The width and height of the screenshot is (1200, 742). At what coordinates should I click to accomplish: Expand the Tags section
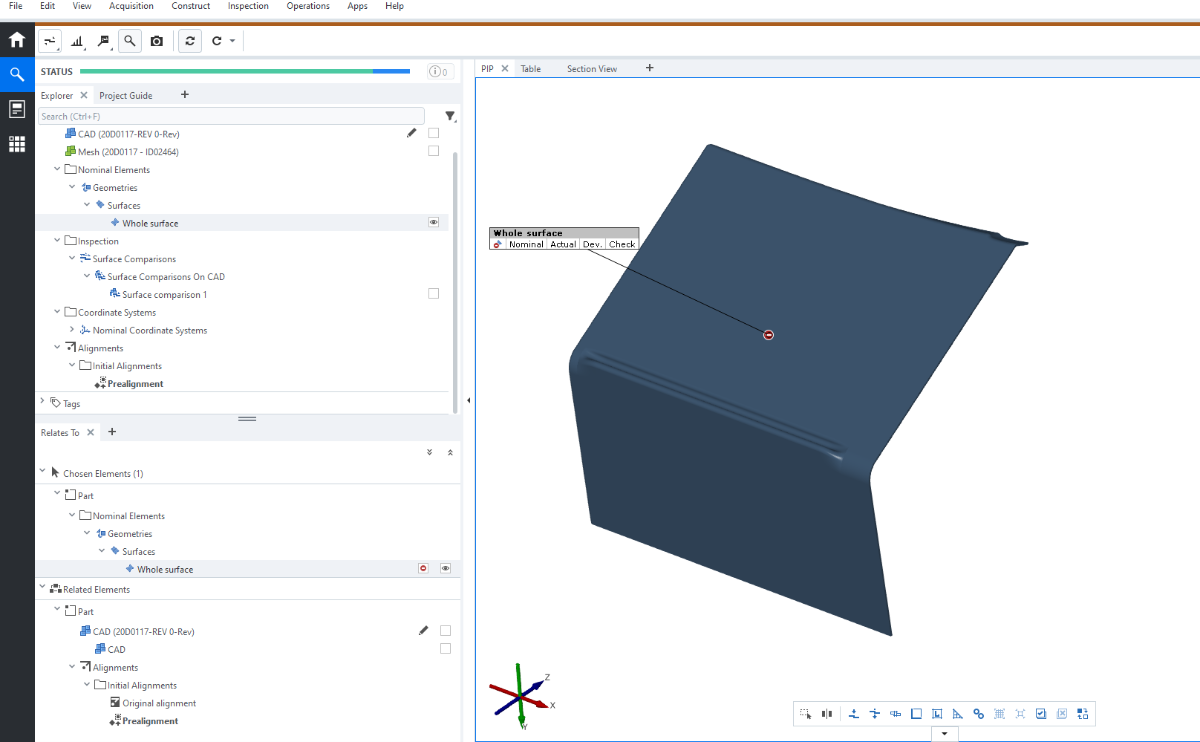tap(42, 403)
